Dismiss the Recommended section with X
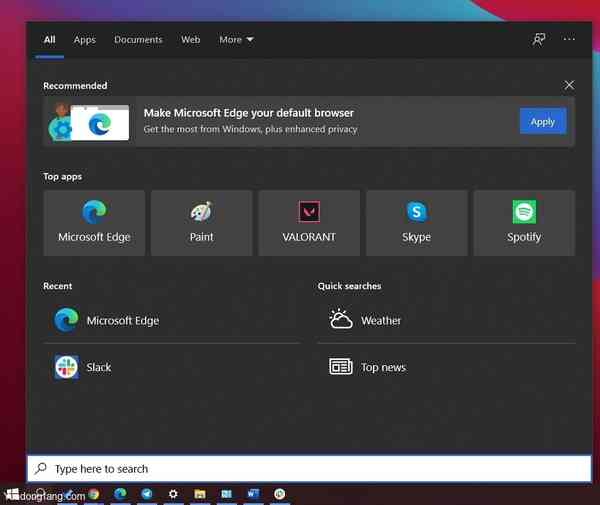The height and width of the screenshot is (505, 600). click(569, 85)
